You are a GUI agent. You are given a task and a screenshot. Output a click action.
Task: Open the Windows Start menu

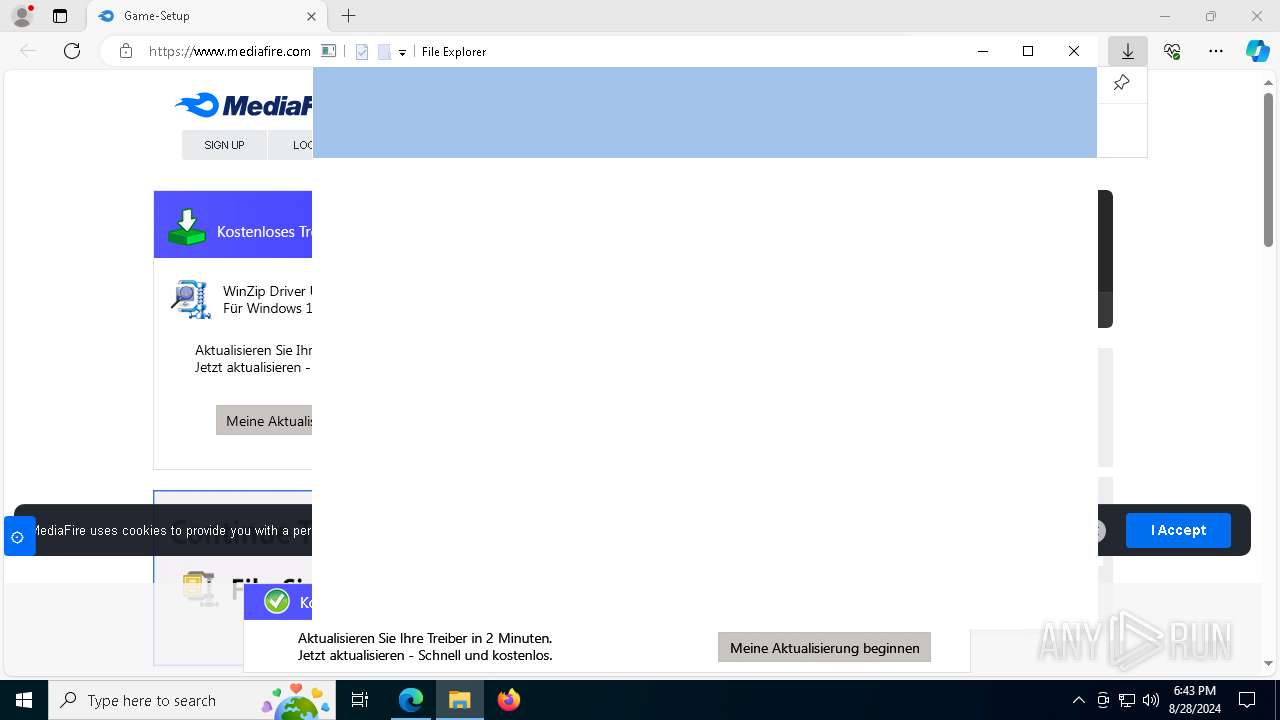pyautogui.click(x=24, y=700)
